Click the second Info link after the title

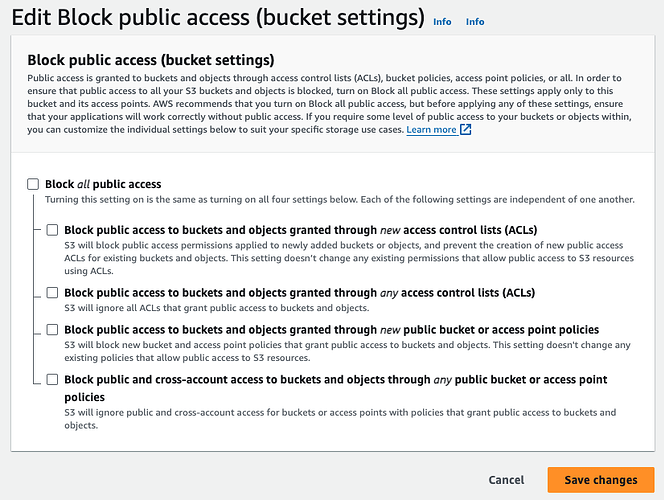(x=475, y=22)
